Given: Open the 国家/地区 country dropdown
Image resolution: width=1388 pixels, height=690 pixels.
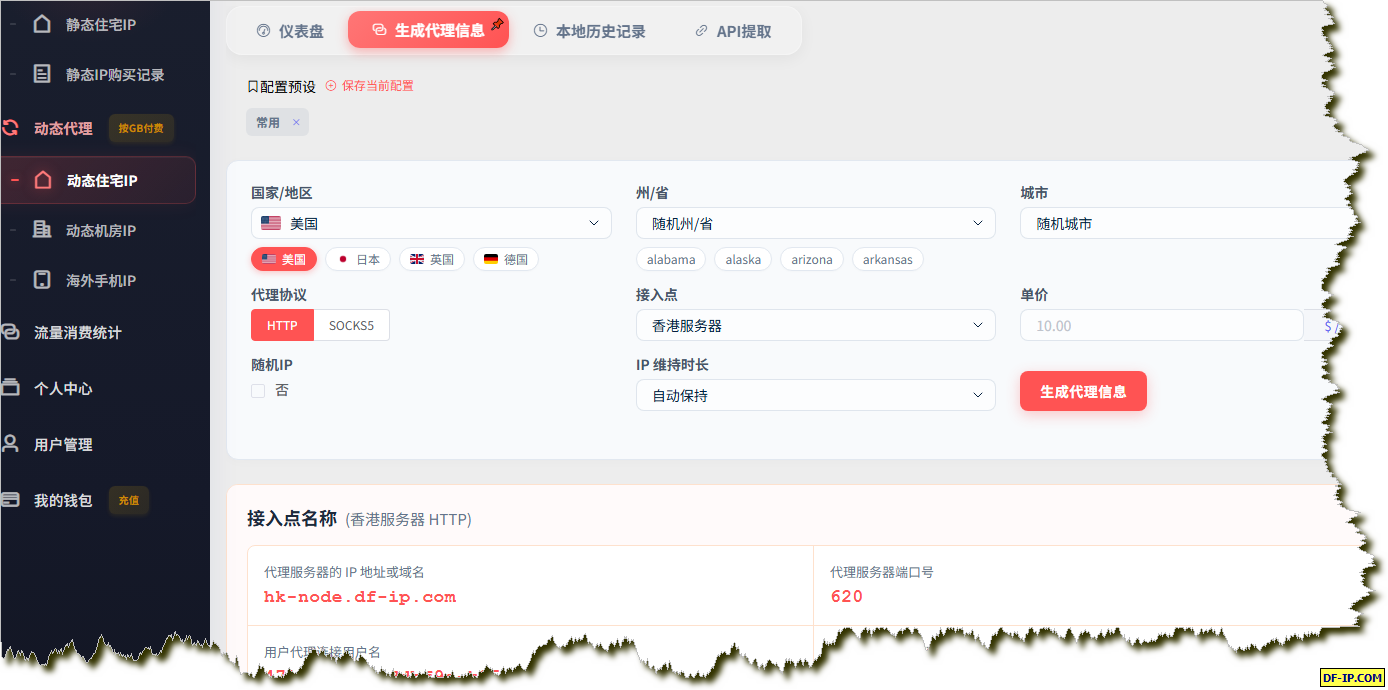Looking at the screenshot, I should 431,223.
